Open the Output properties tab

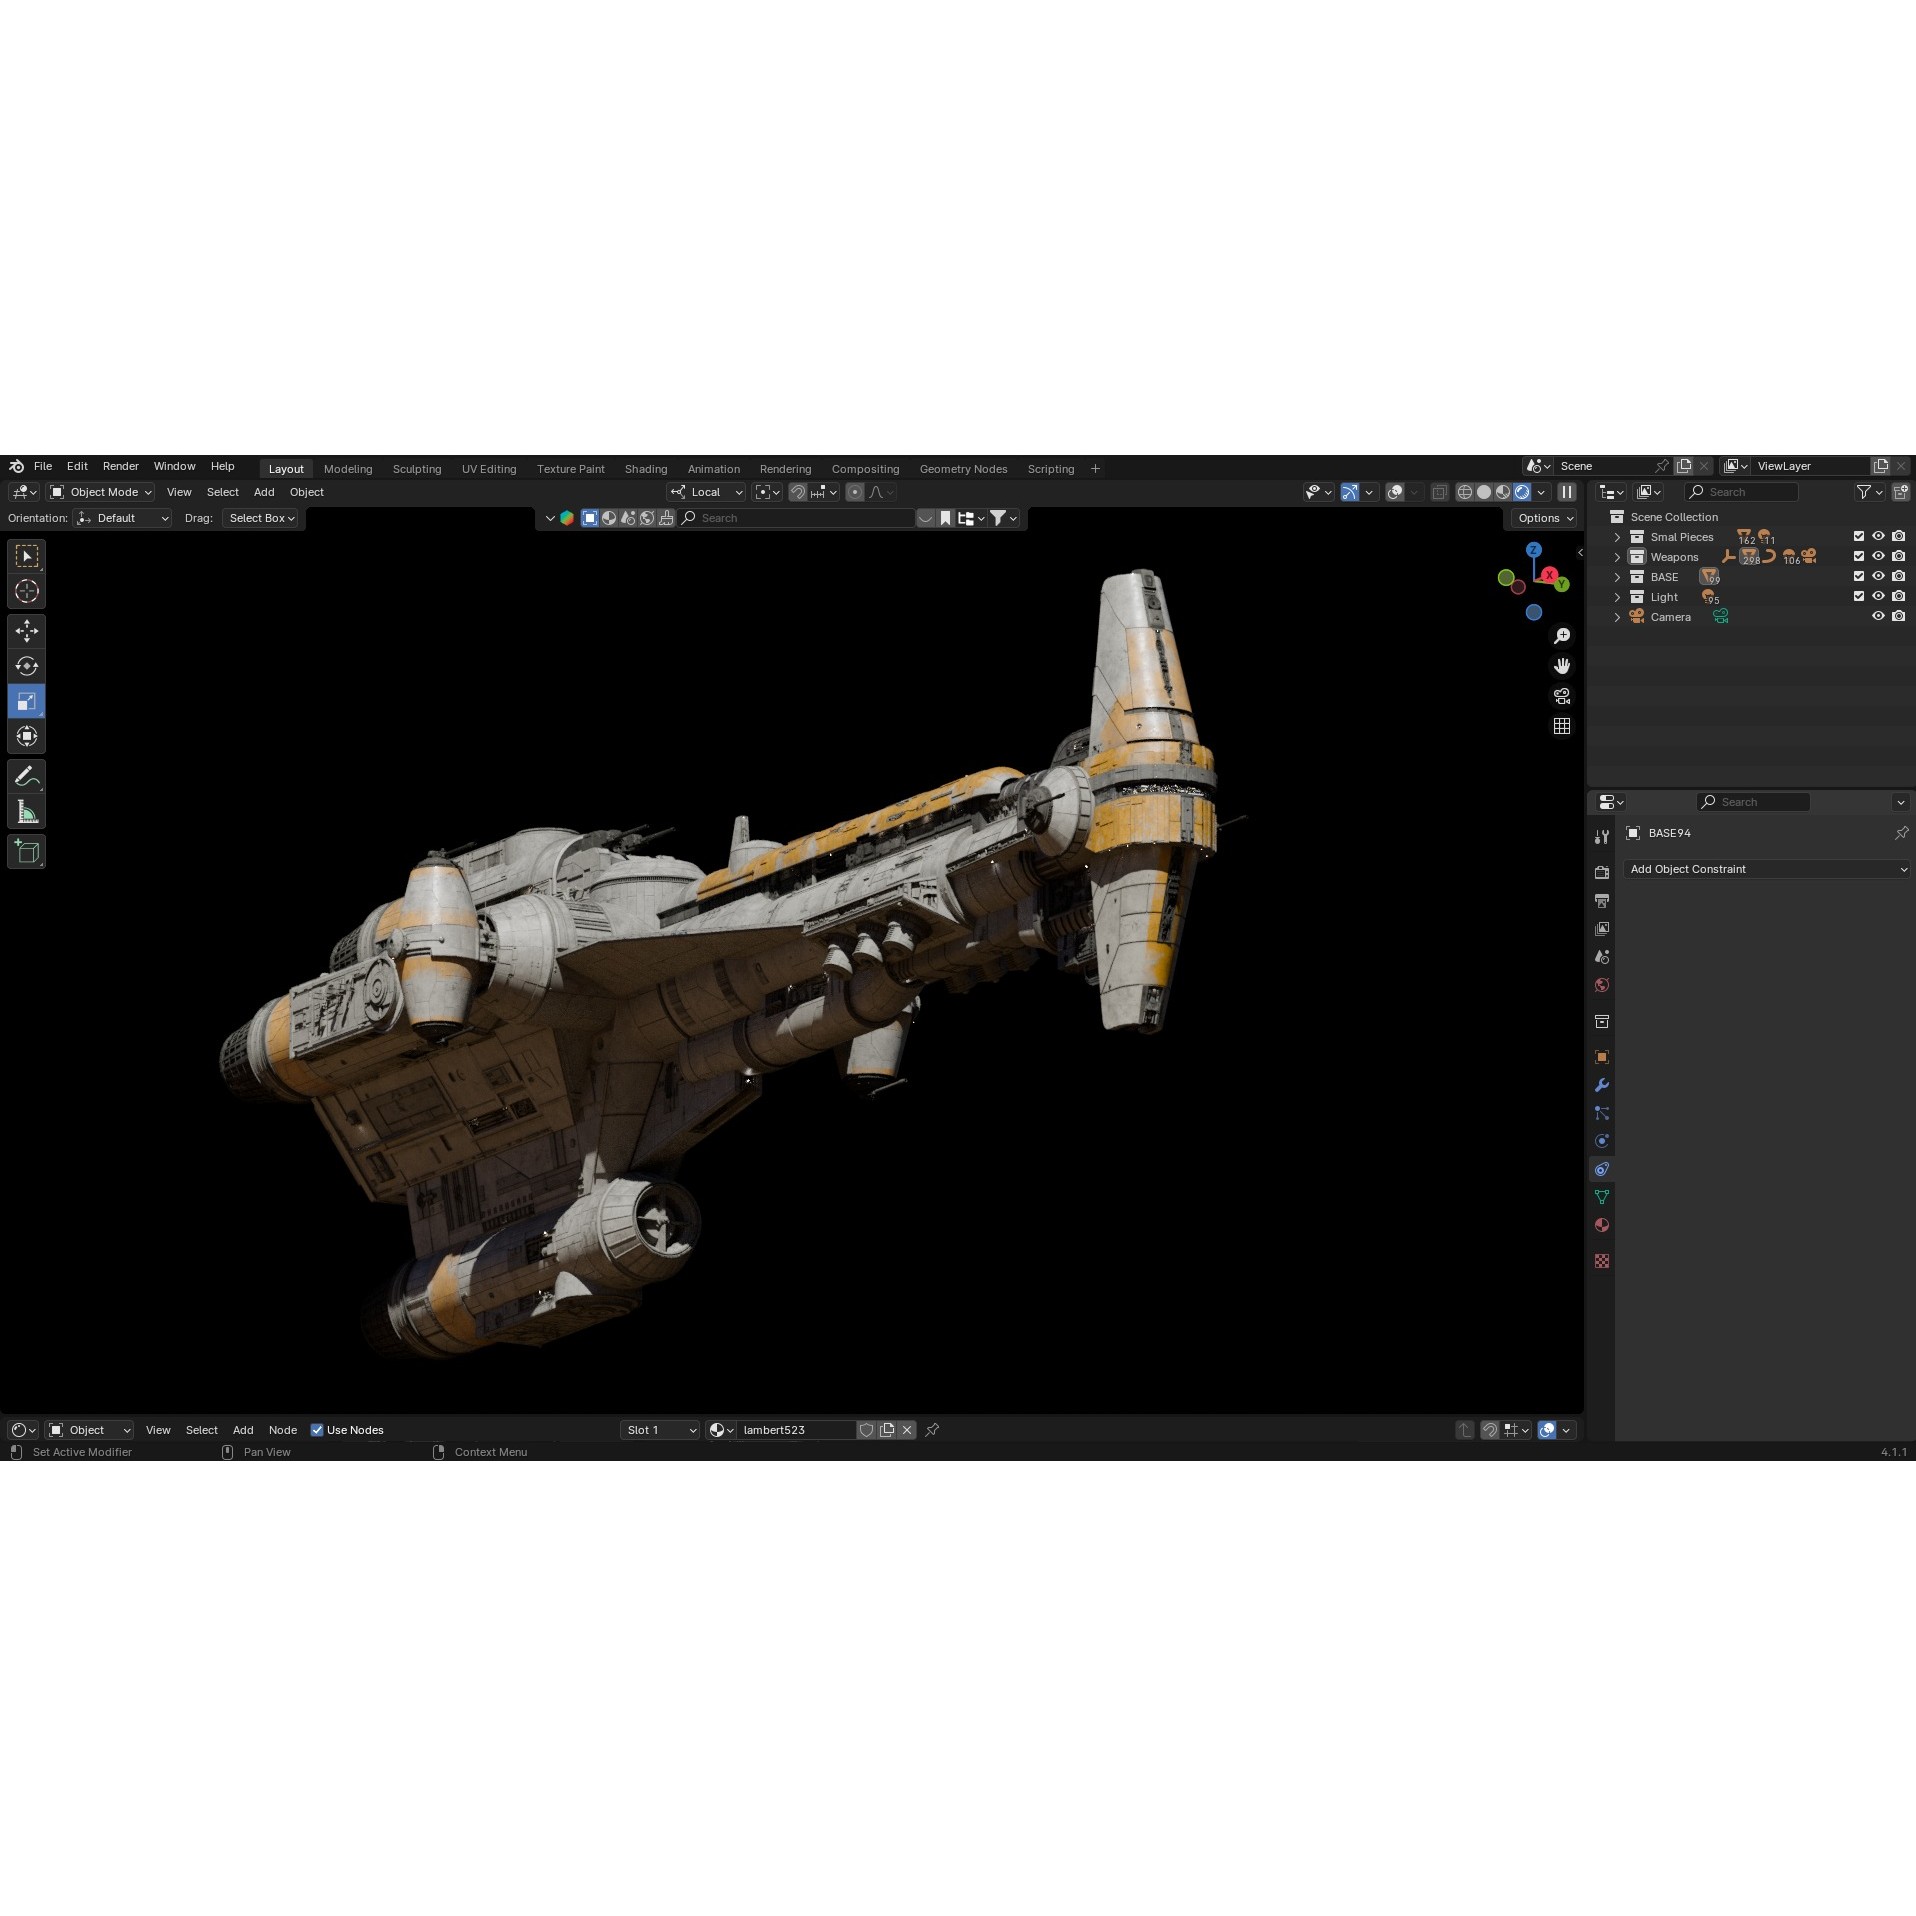point(1602,901)
